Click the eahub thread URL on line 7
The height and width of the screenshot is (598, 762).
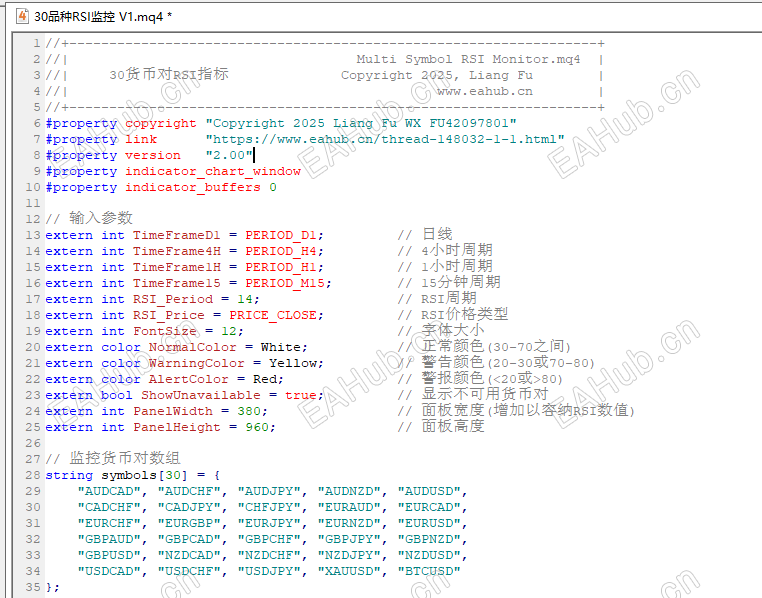point(385,139)
